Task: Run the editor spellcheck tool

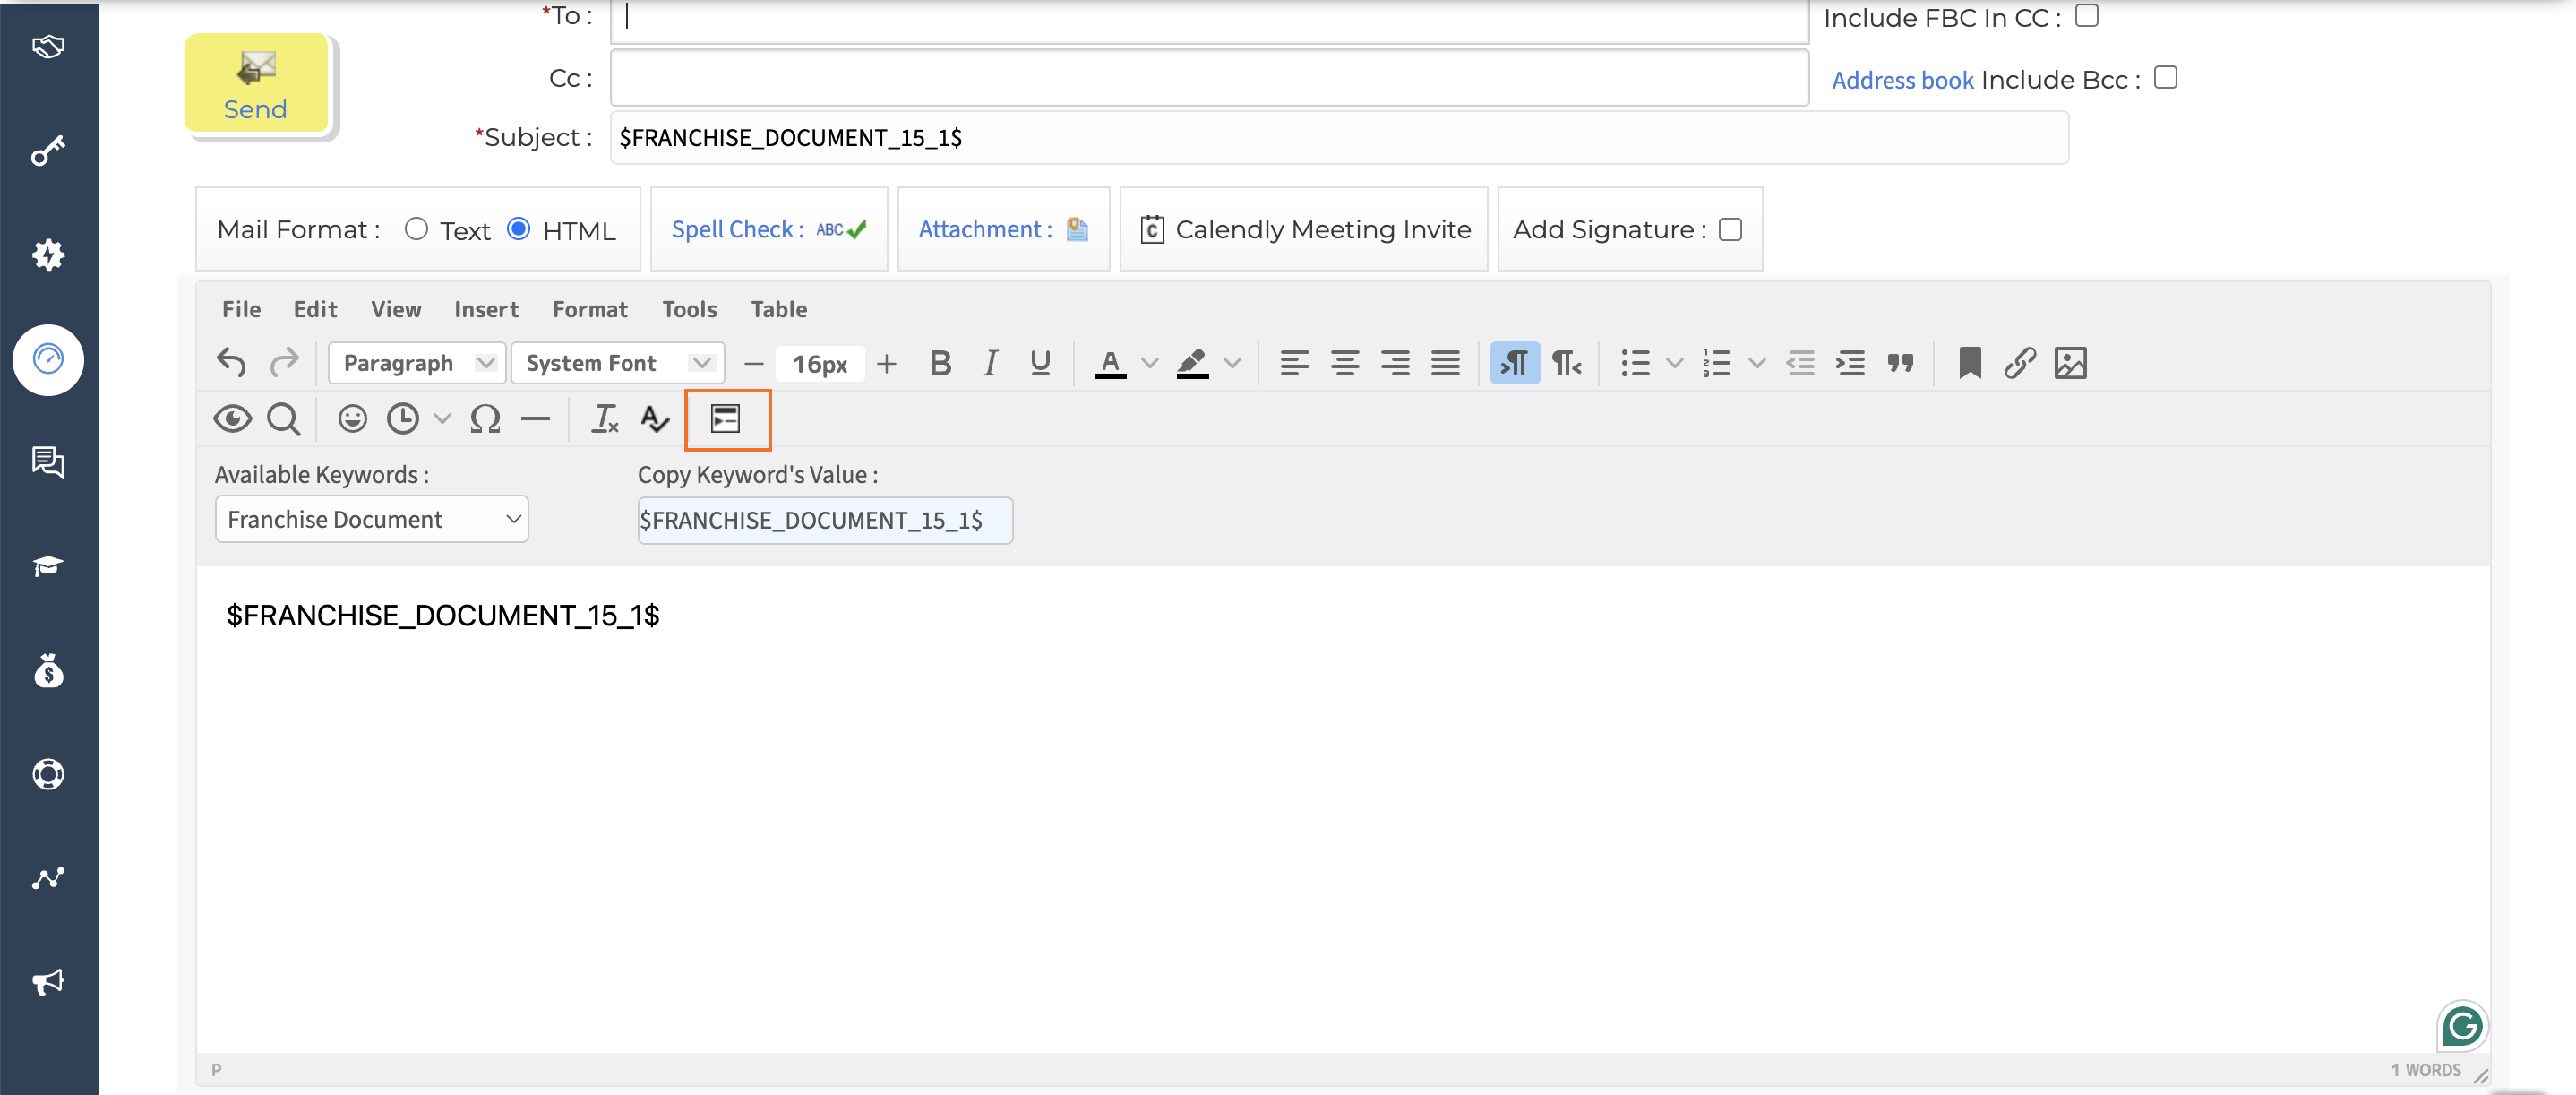Action: [x=655, y=418]
